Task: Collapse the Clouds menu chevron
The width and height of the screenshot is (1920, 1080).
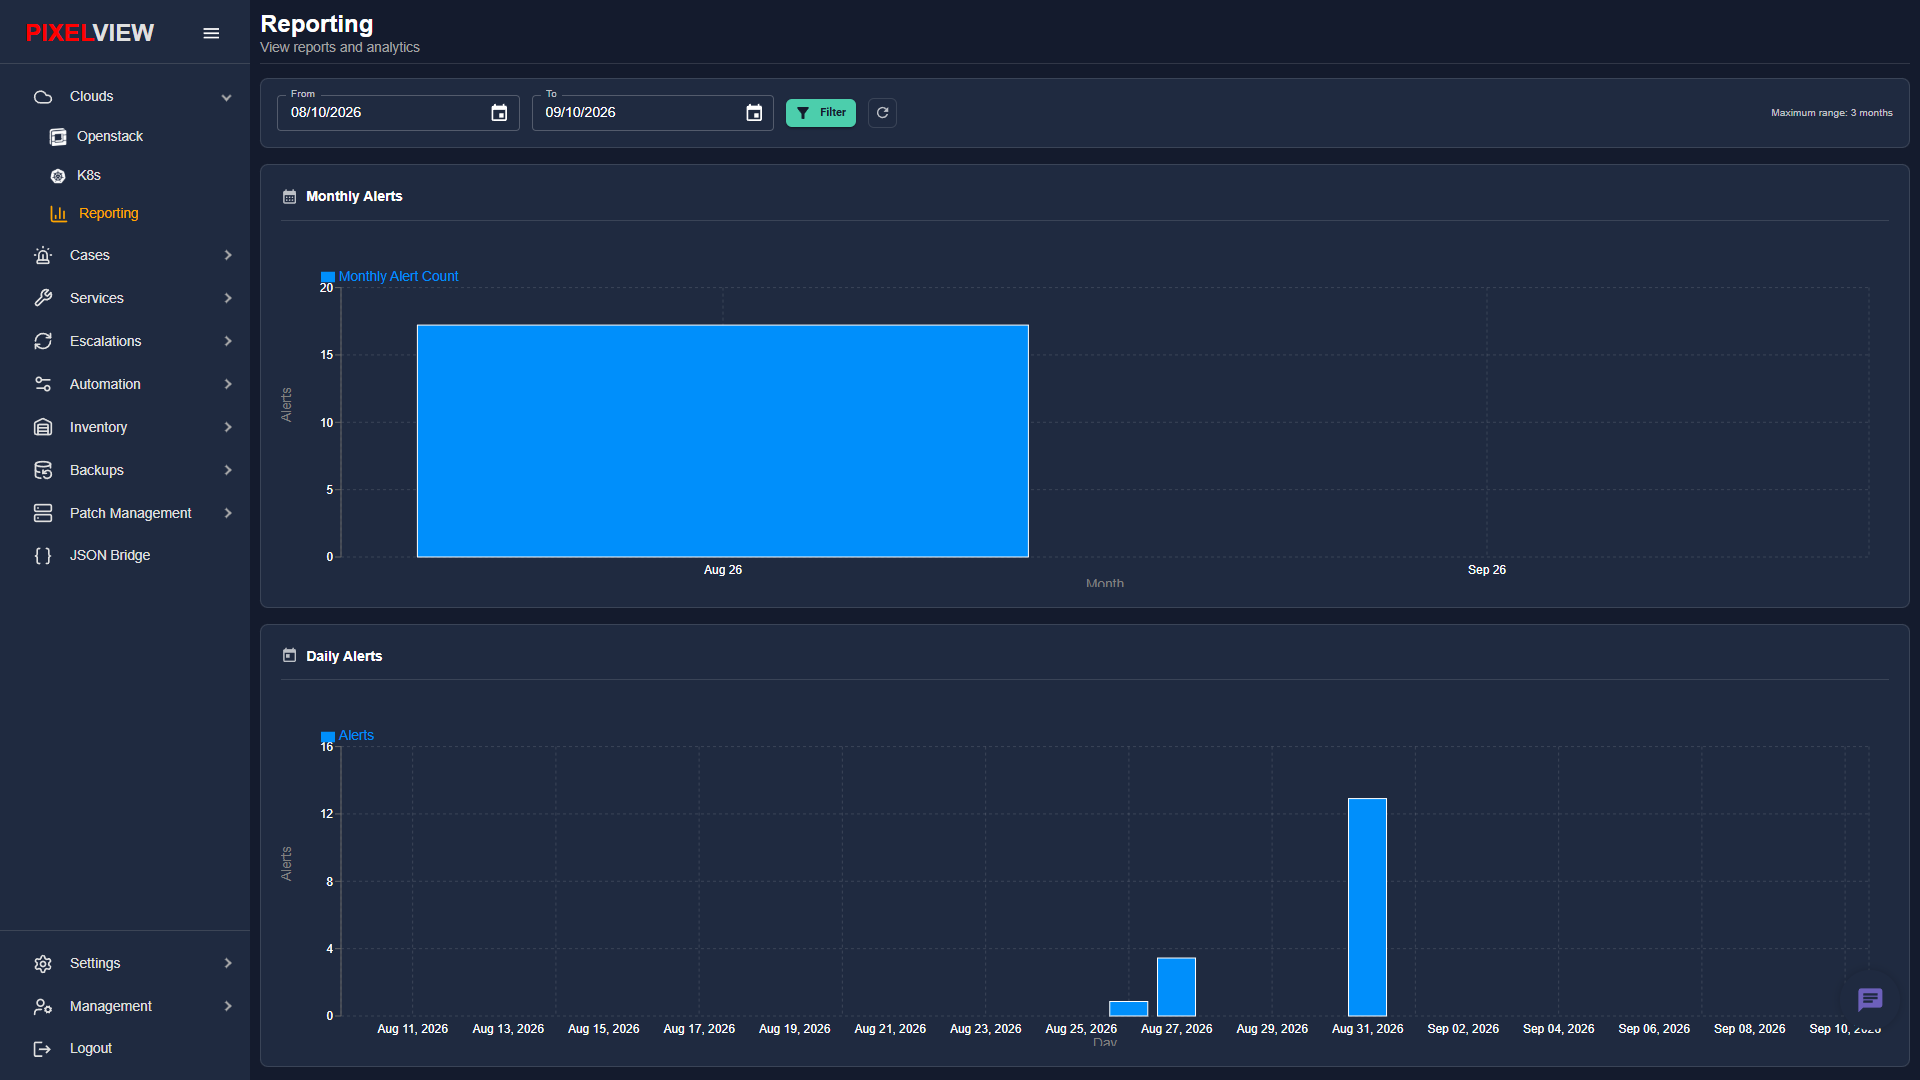Action: 227,97
